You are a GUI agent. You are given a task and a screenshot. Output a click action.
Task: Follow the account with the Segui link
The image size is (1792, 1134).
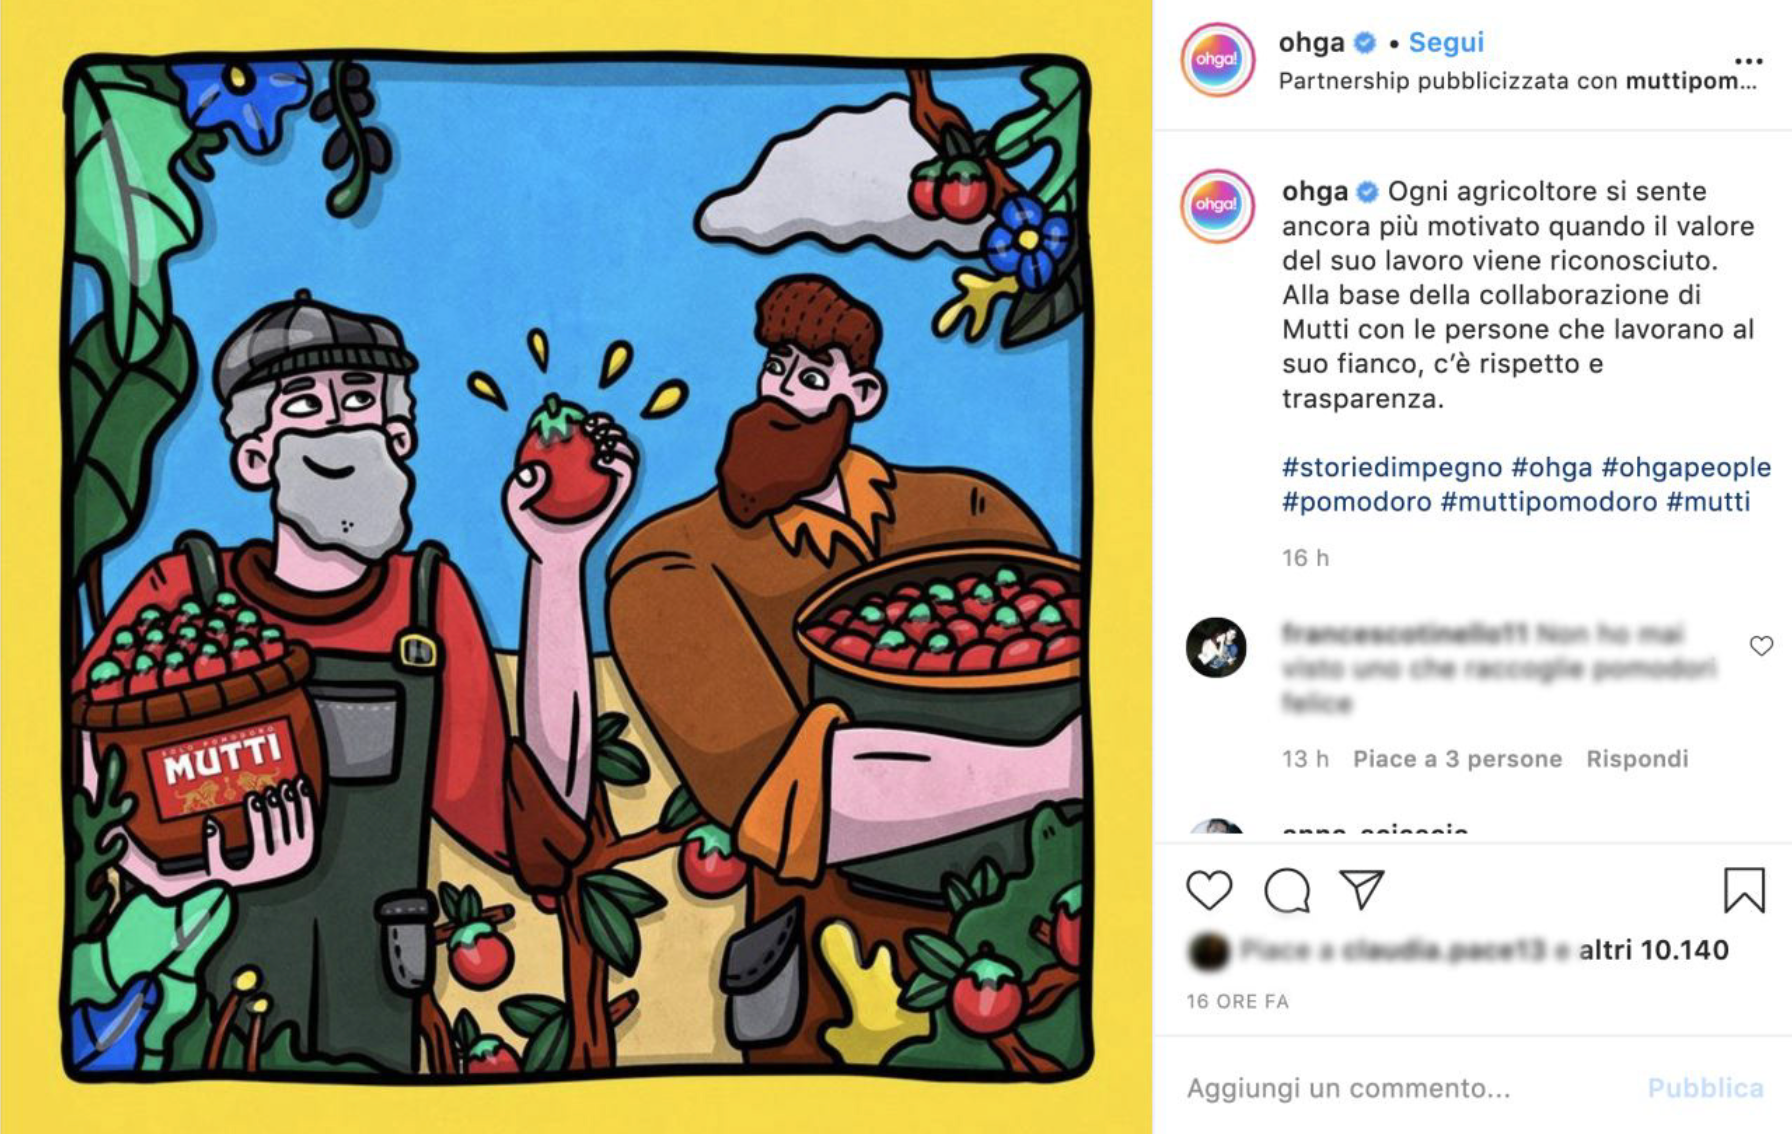pos(1446,42)
